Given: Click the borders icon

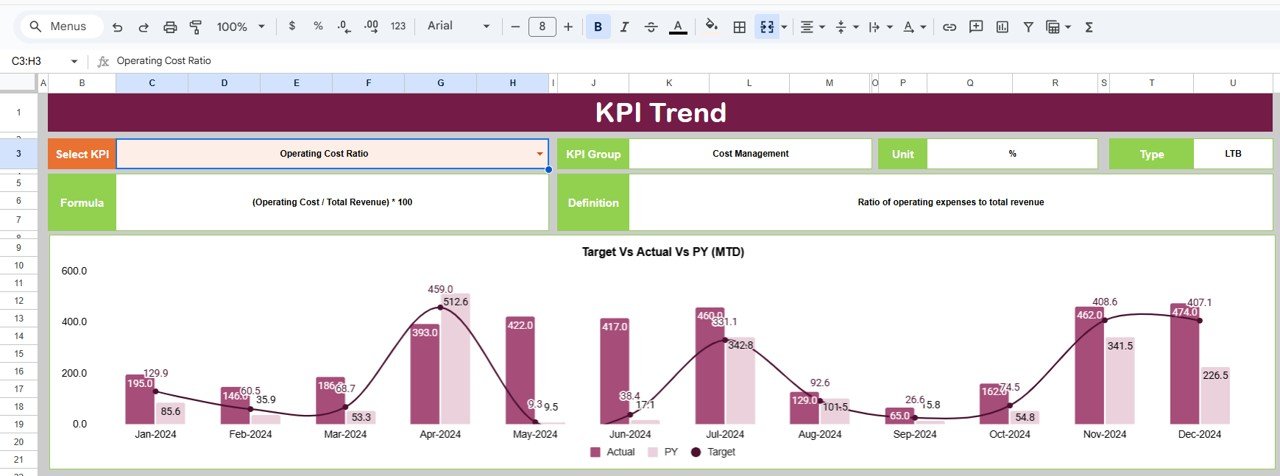Looking at the screenshot, I should (740, 27).
